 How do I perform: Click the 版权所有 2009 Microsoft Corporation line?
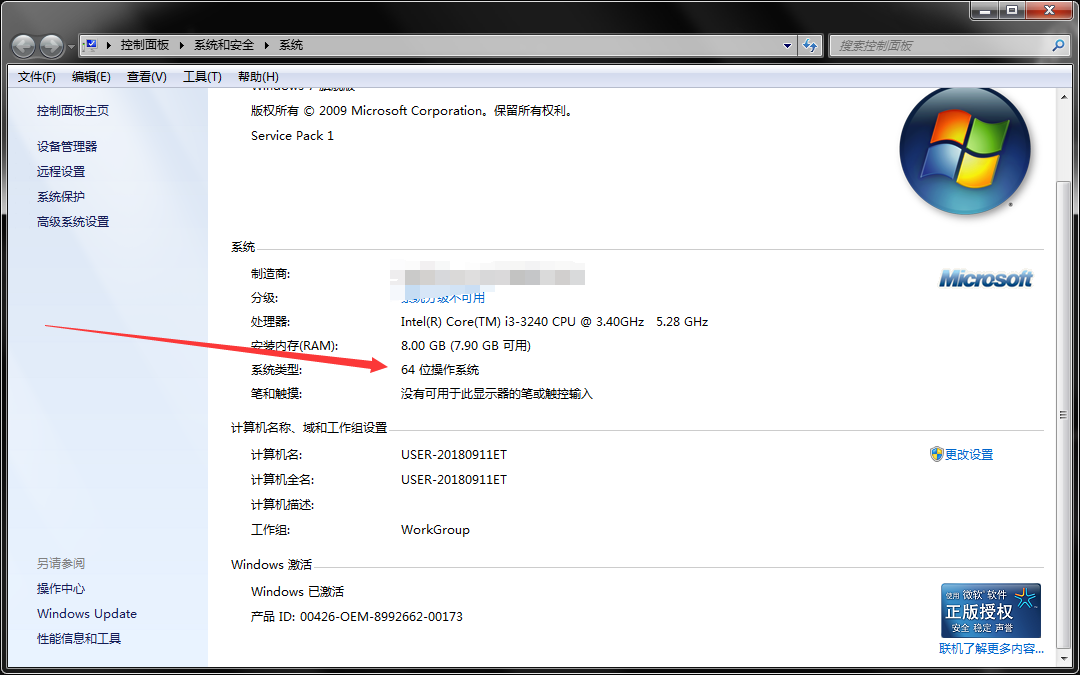tap(412, 110)
